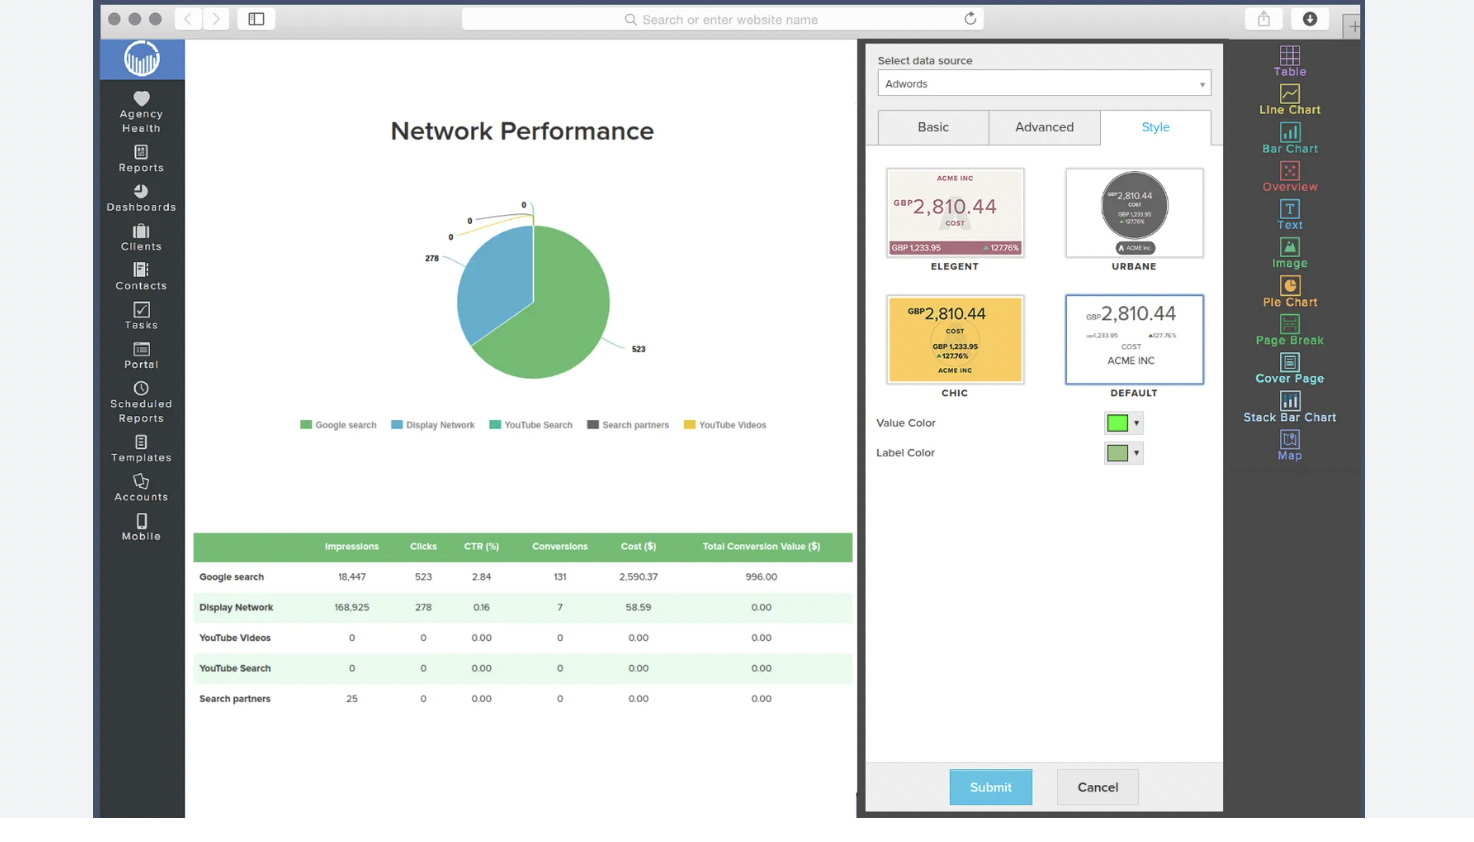The width and height of the screenshot is (1474, 842).
Task: Click the Submit button
Action: [x=990, y=787]
